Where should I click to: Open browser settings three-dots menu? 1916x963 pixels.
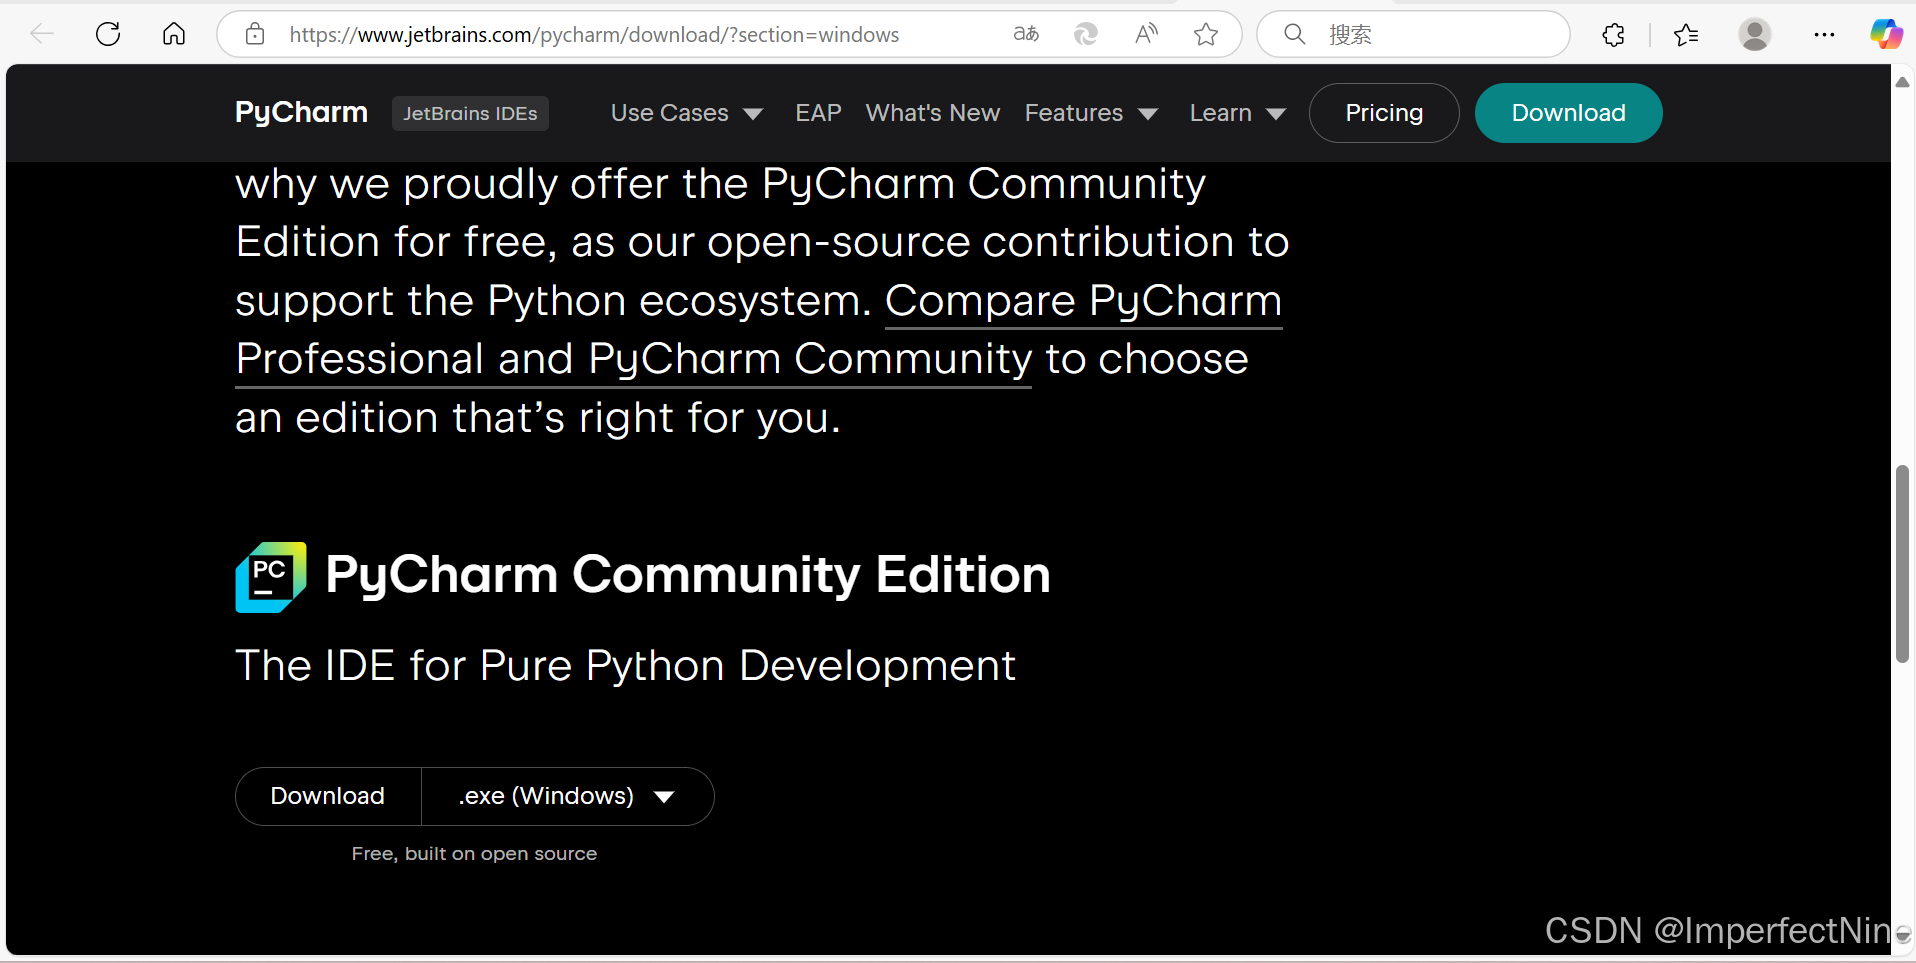click(x=1824, y=34)
